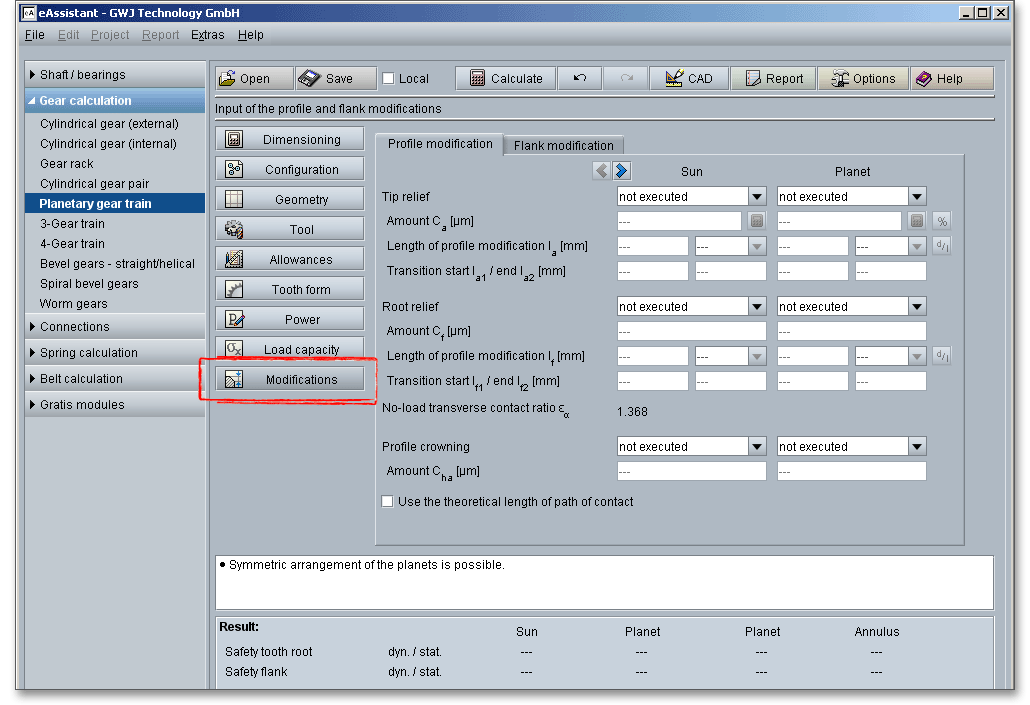Image resolution: width=1030 pixels, height=705 pixels.
Task: Click the Sun profile crowning amount field
Action: [691, 471]
